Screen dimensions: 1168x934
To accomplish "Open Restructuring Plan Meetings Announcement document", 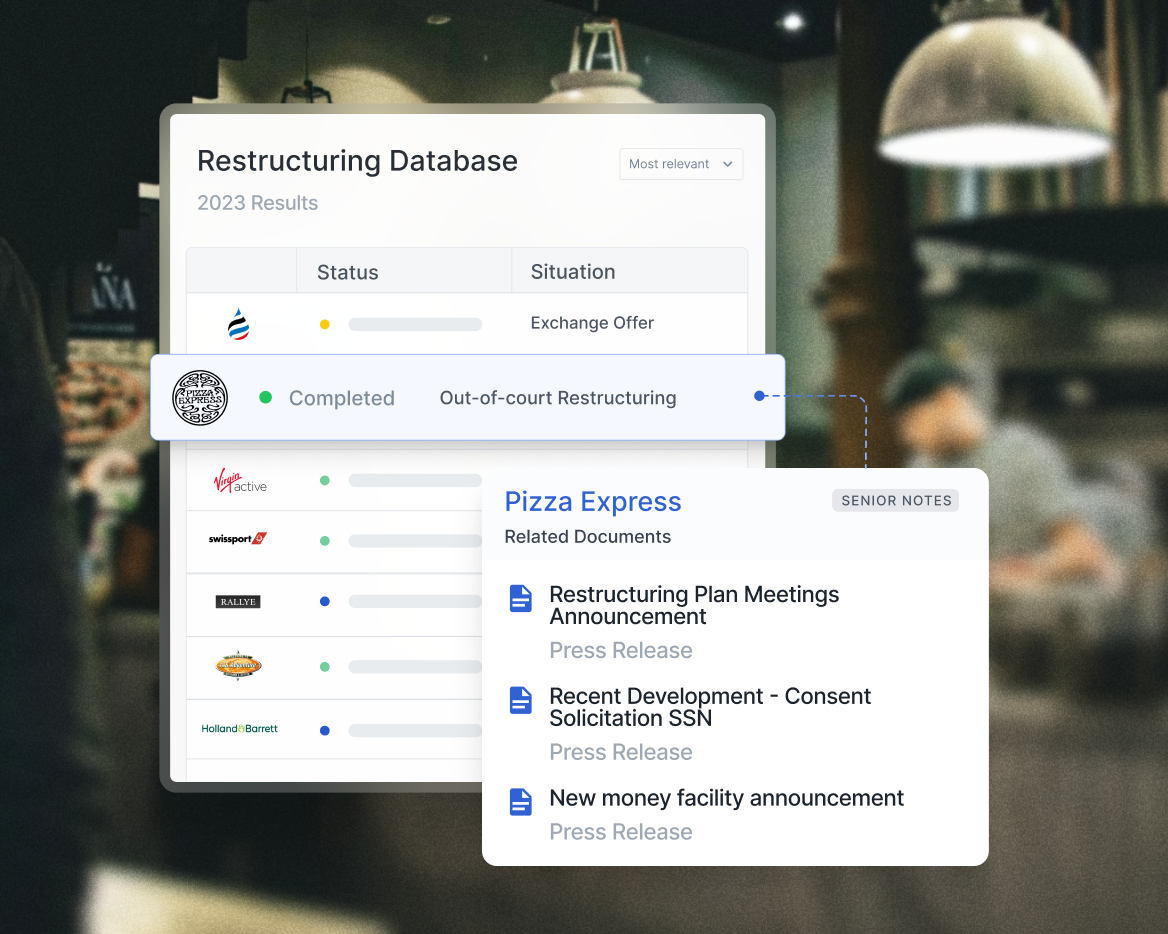I will point(694,606).
